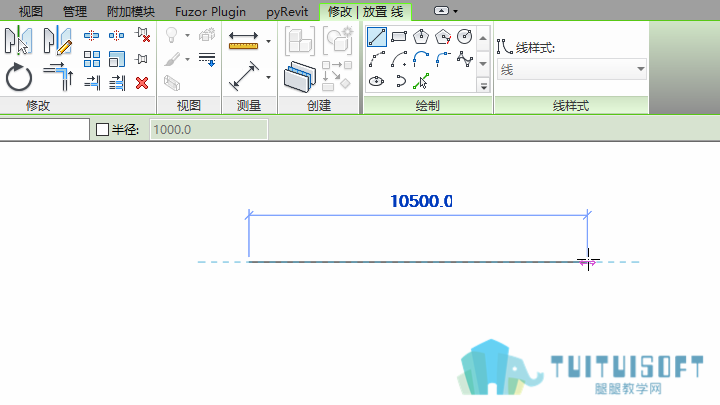Click the Linework tool in View panel
This screenshot has width=720, height=405.
tap(207, 59)
